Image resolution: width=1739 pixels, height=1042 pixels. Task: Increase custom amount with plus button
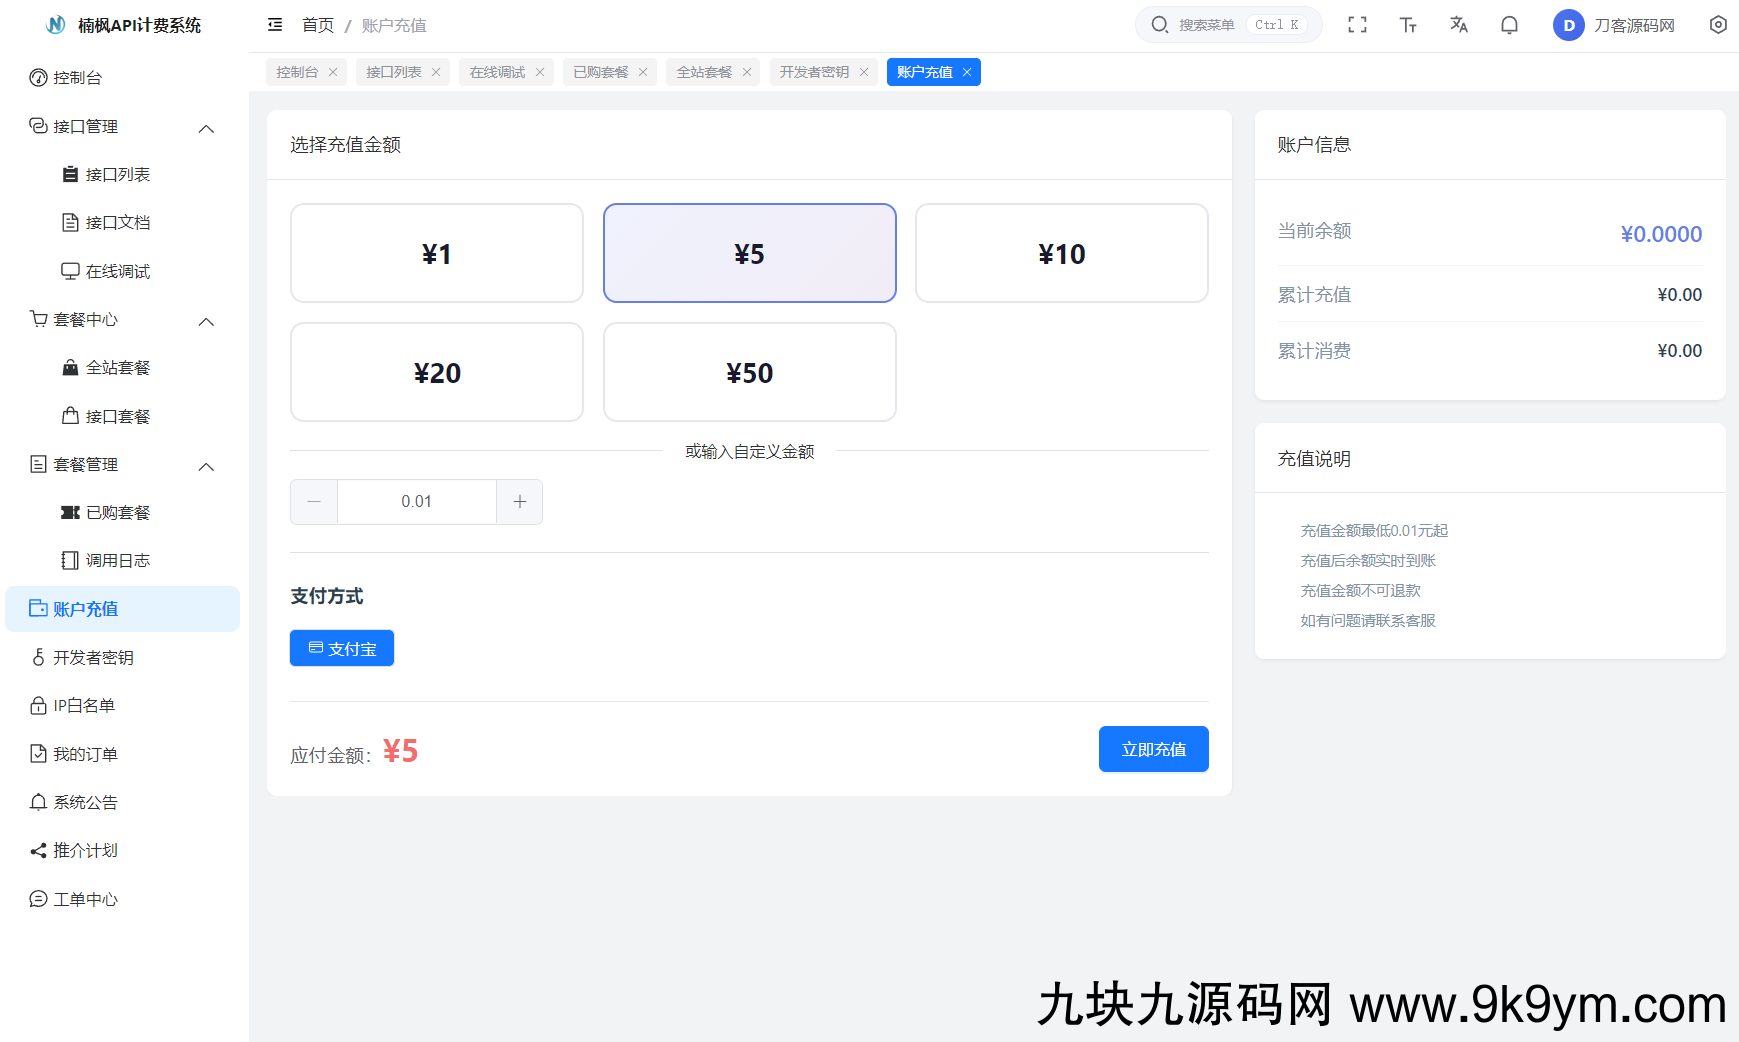pyautogui.click(x=519, y=502)
